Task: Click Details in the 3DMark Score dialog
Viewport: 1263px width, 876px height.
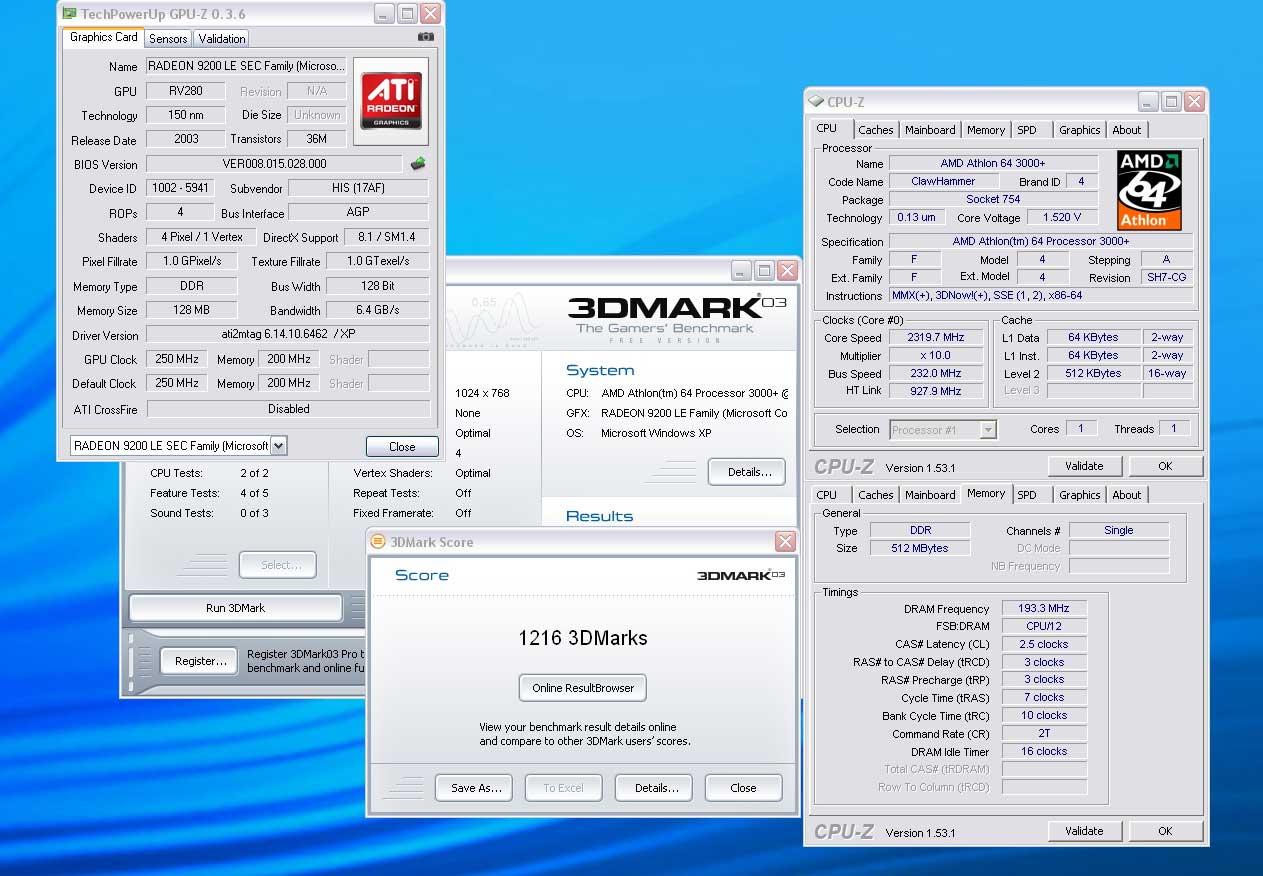Action: (654, 788)
